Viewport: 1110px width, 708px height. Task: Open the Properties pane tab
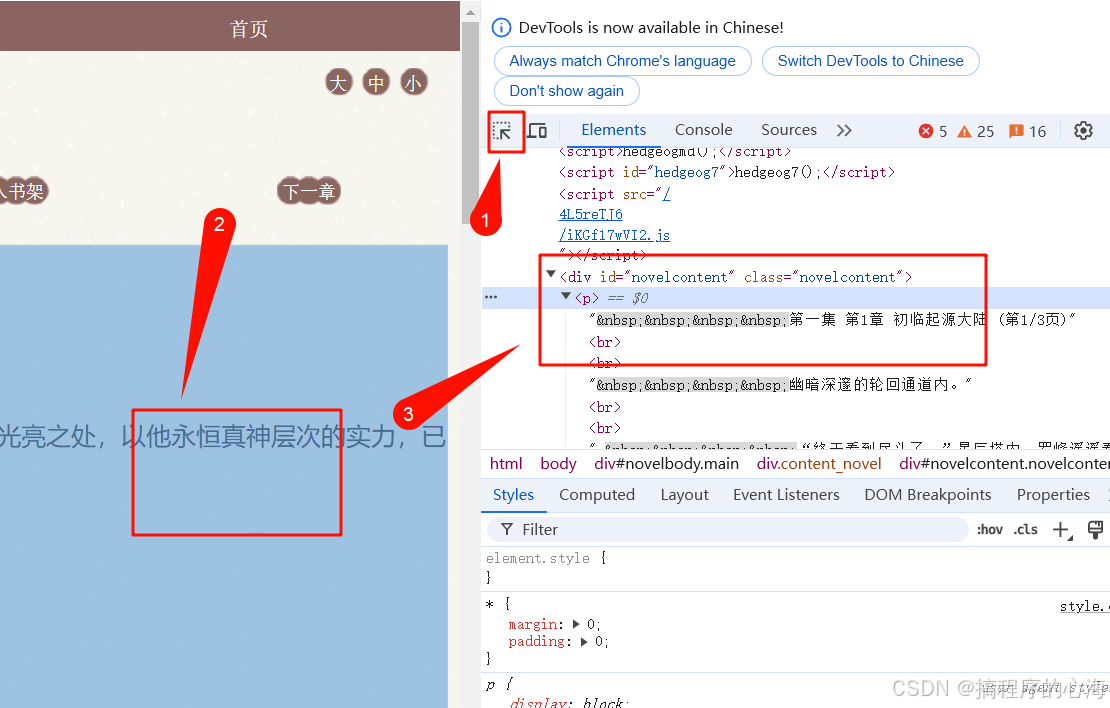pos(1053,495)
